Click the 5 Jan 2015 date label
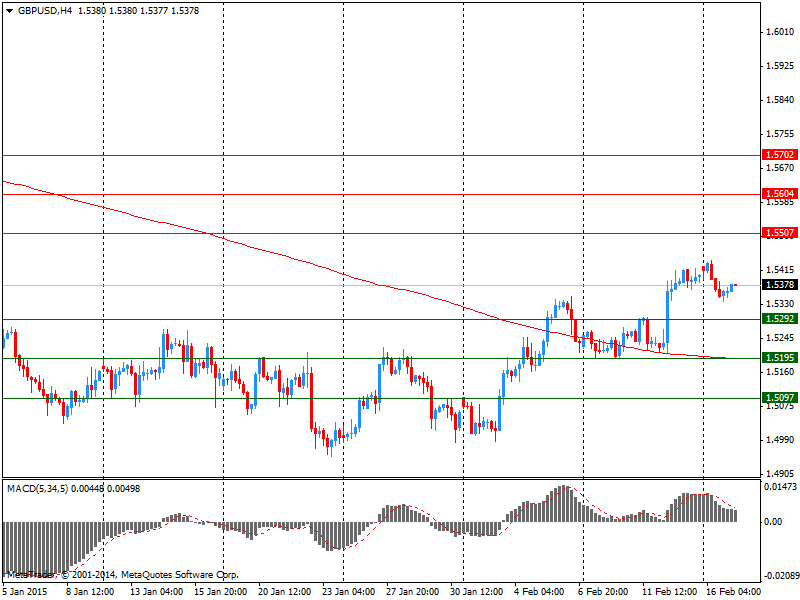This screenshot has height=600, width=800. (x=26, y=591)
